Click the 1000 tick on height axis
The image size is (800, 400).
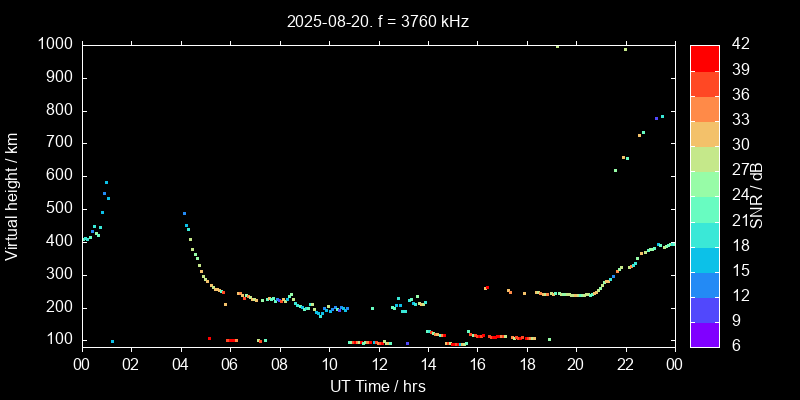point(55,45)
